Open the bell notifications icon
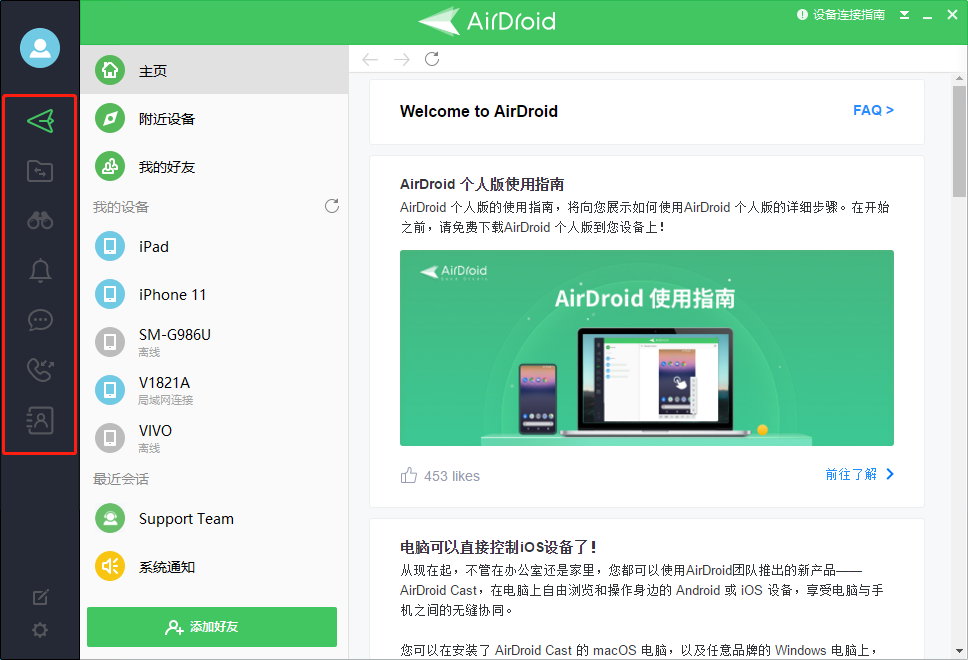Image resolution: width=968 pixels, height=660 pixels. [40, 270]
